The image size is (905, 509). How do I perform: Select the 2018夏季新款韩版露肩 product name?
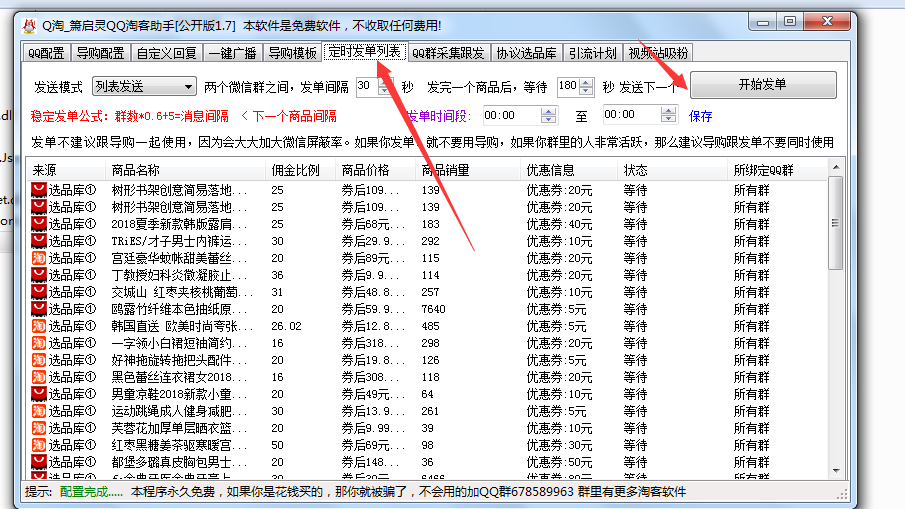point(179,224)
